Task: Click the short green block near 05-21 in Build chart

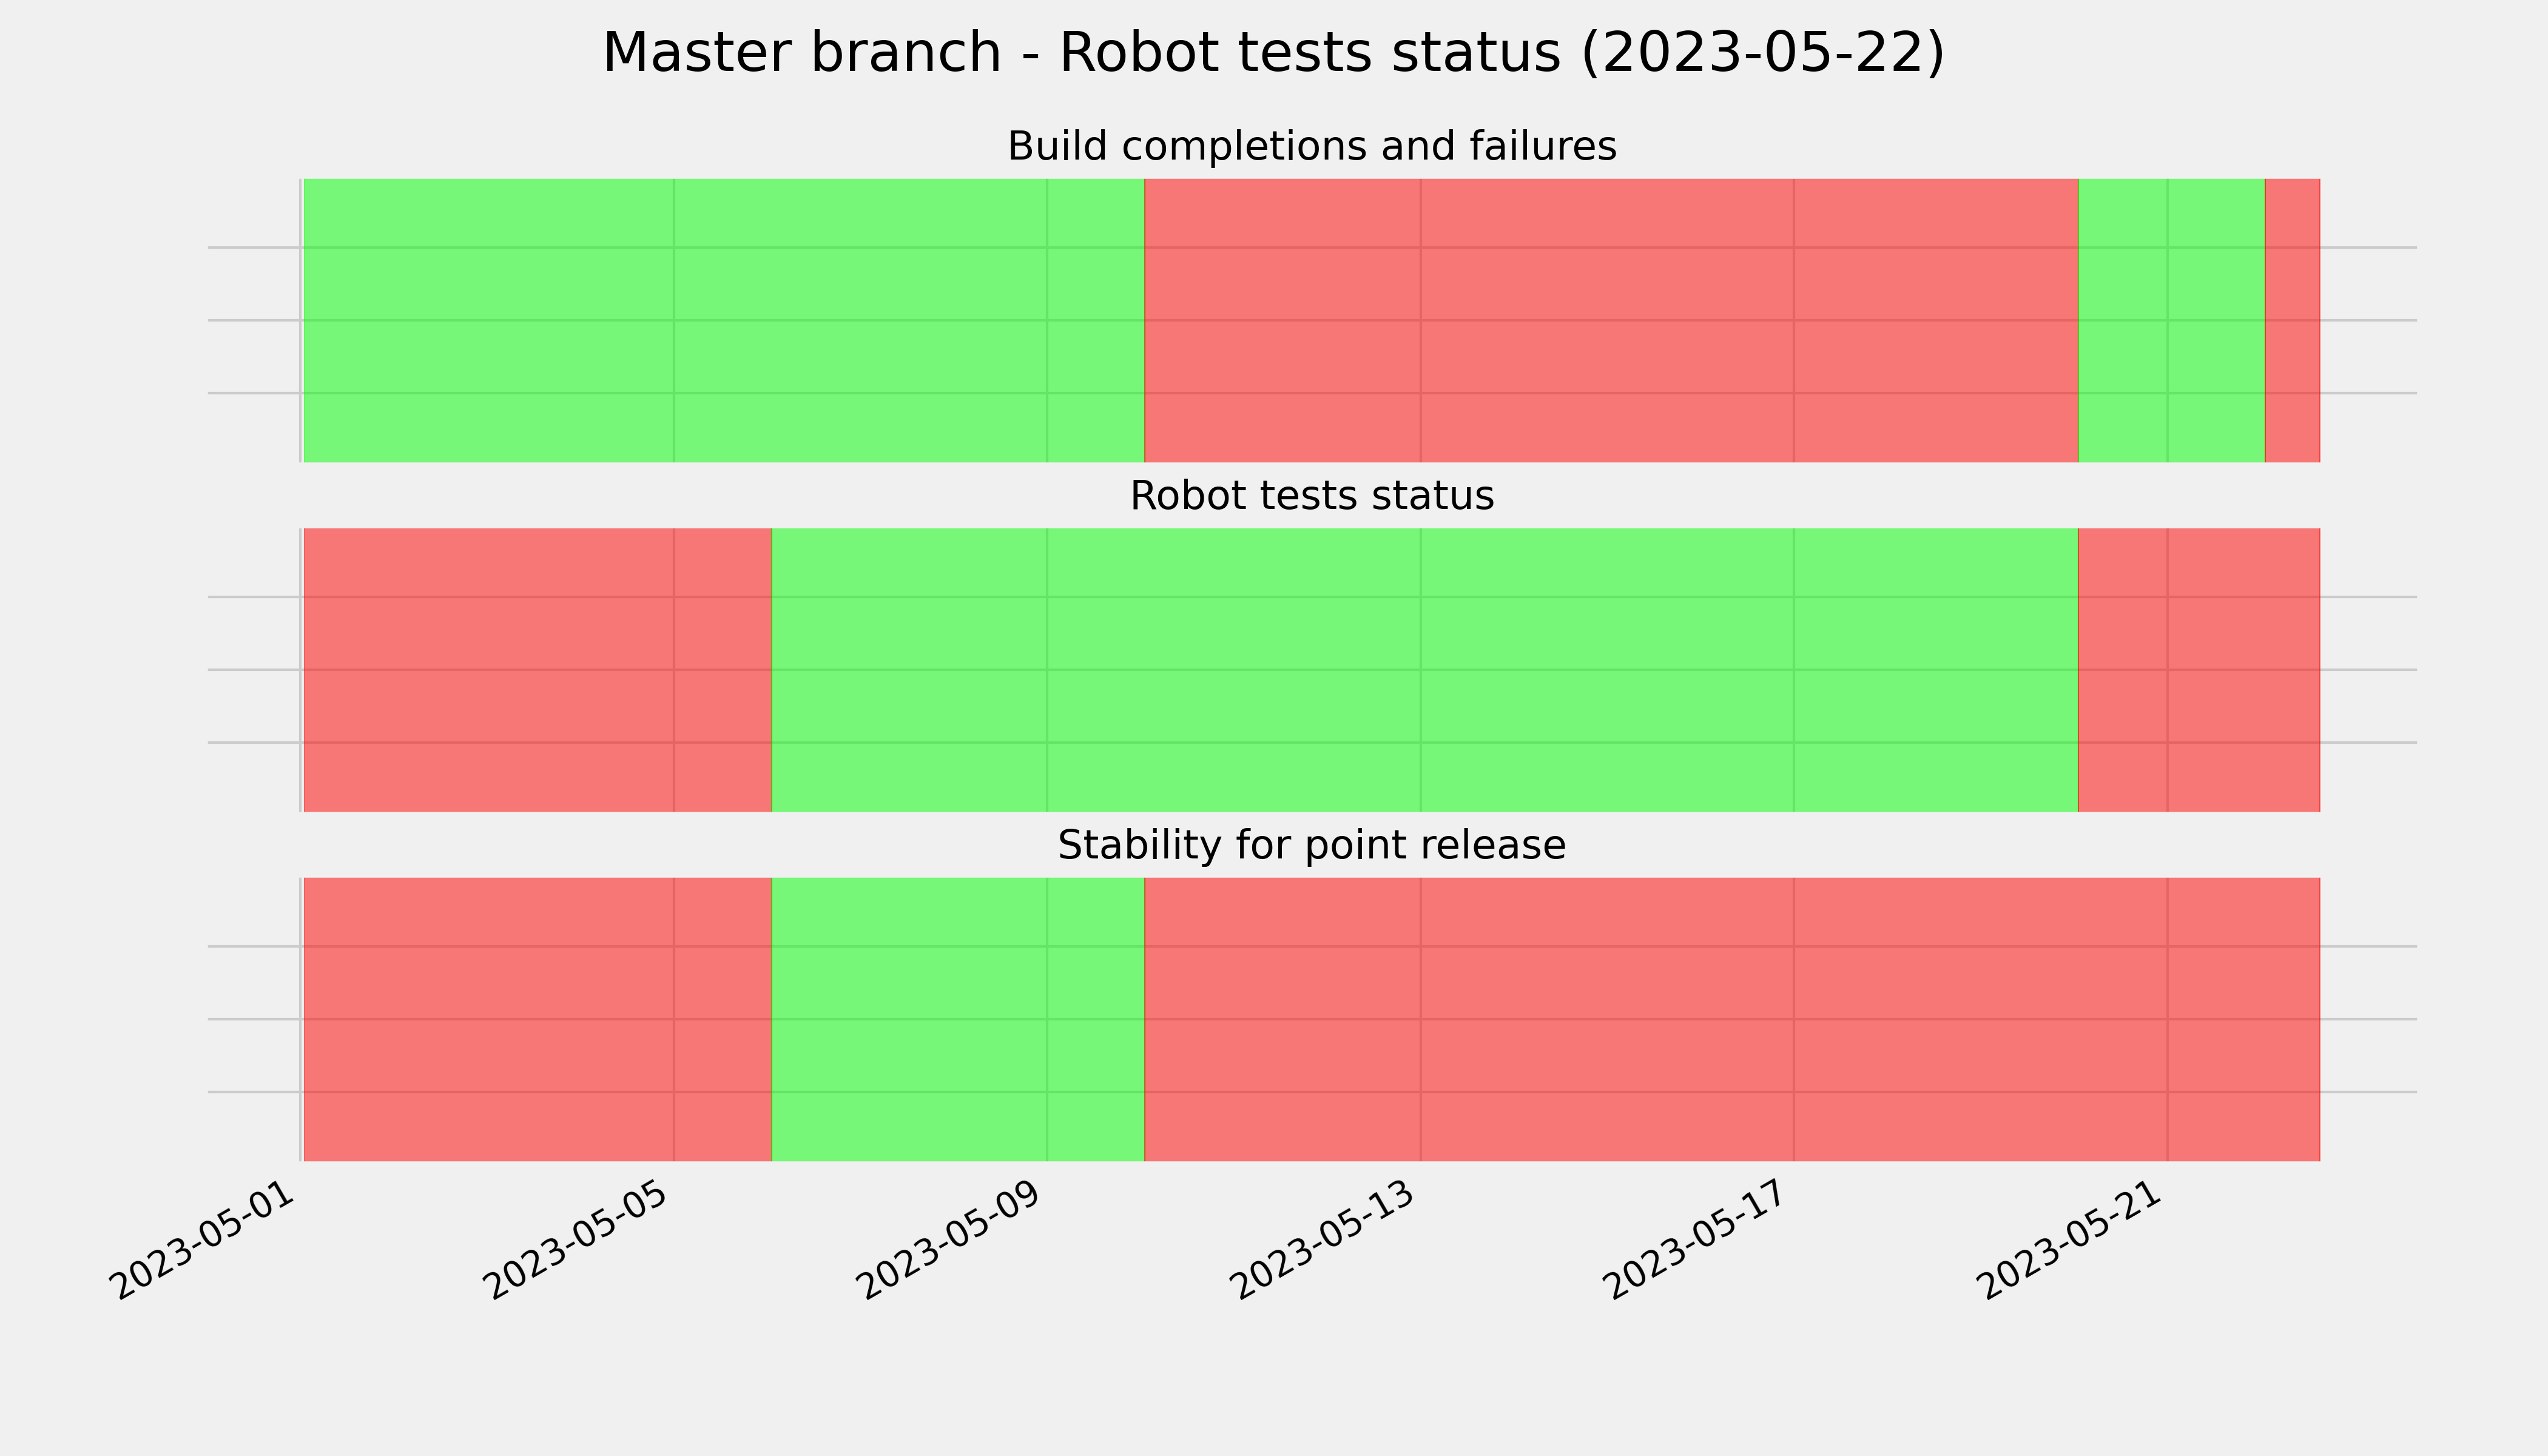Action: tap(2171, 320)
